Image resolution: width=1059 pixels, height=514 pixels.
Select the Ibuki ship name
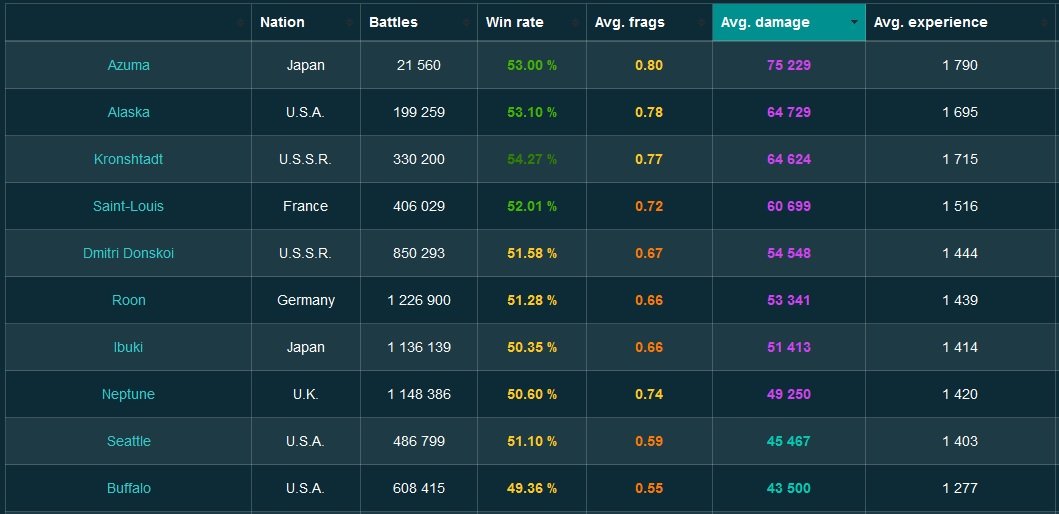[128, 347]
